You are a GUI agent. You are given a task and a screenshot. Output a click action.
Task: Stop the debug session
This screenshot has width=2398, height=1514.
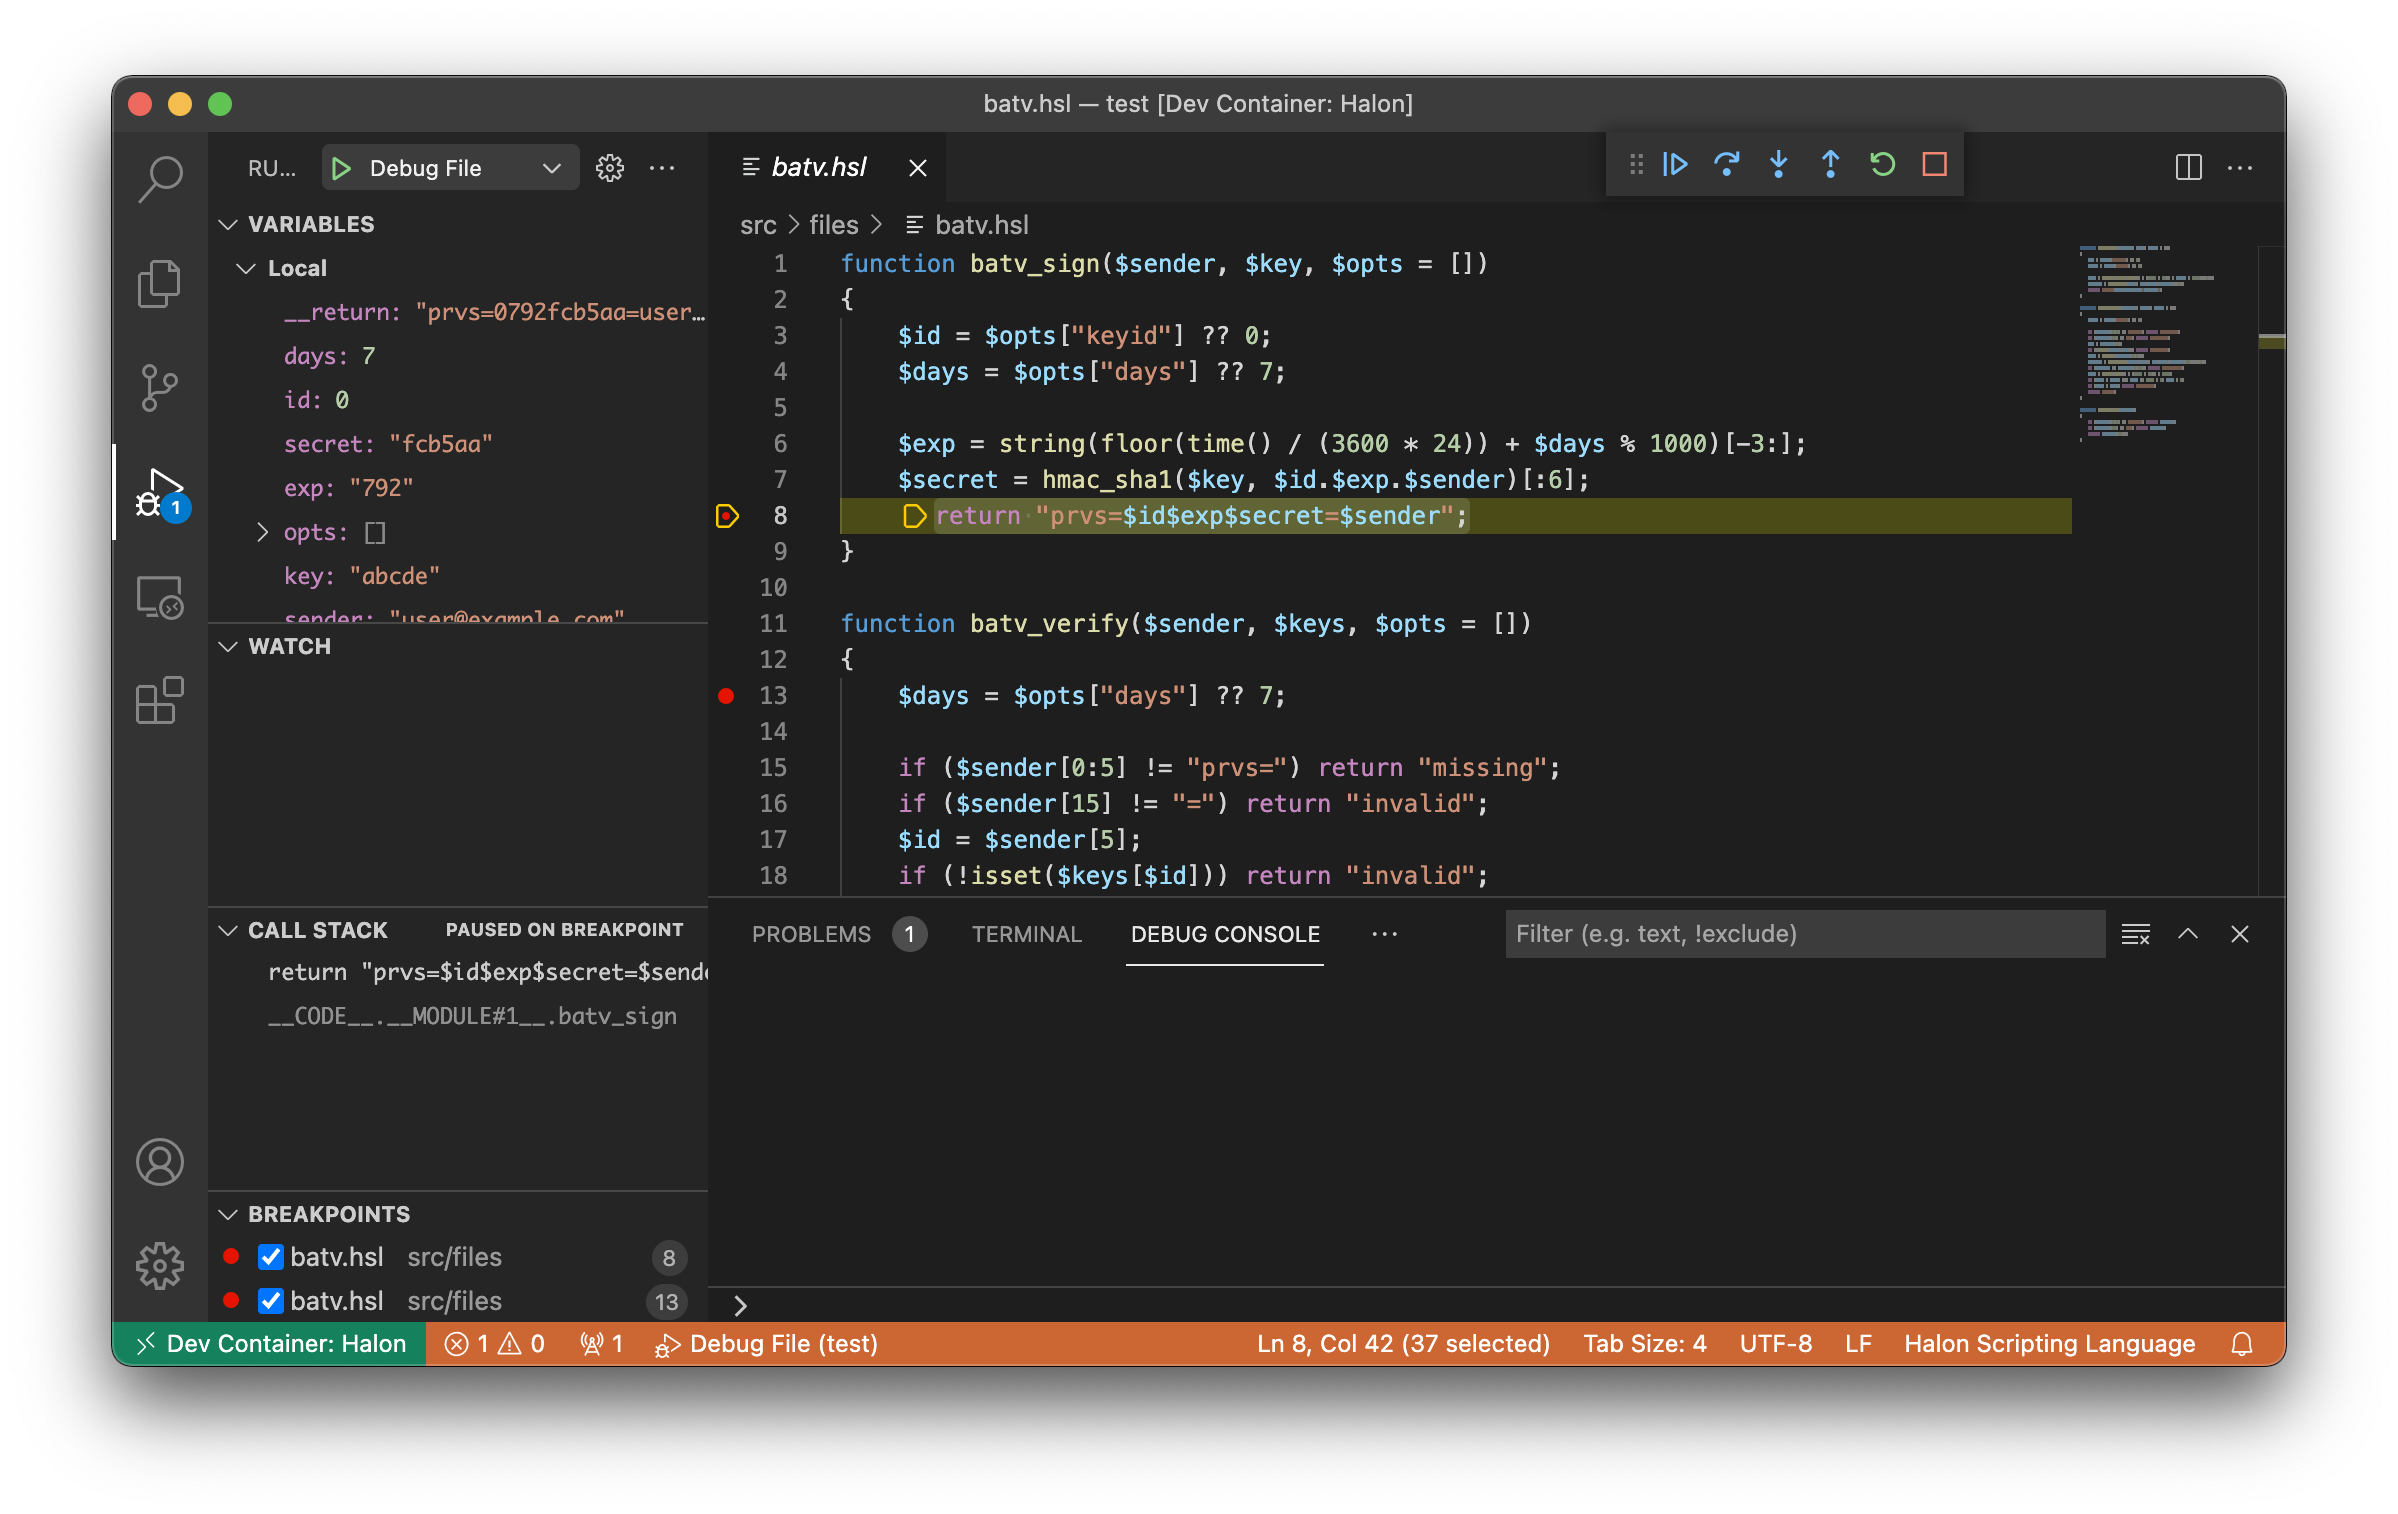click(1935, 164)
